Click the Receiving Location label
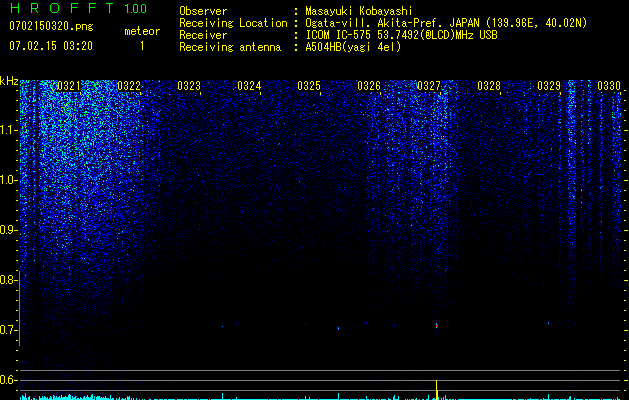This screenshot has width=629, height=400. [x=233, y=23]
